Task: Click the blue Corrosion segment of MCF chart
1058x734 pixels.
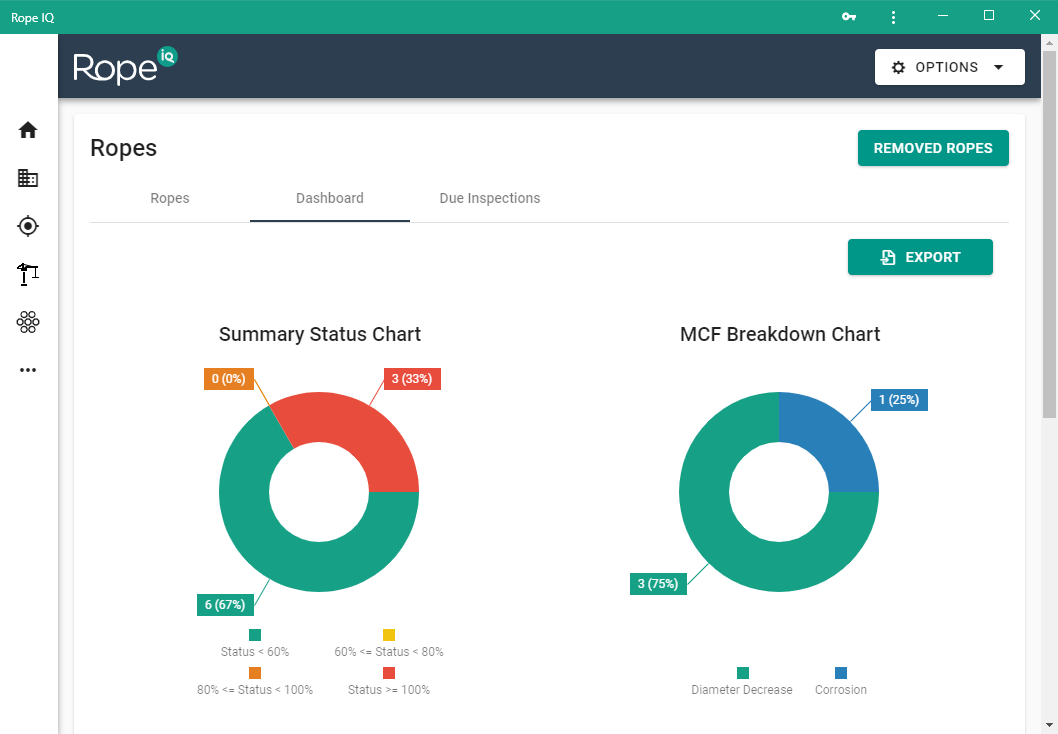Action: [831, 440]
